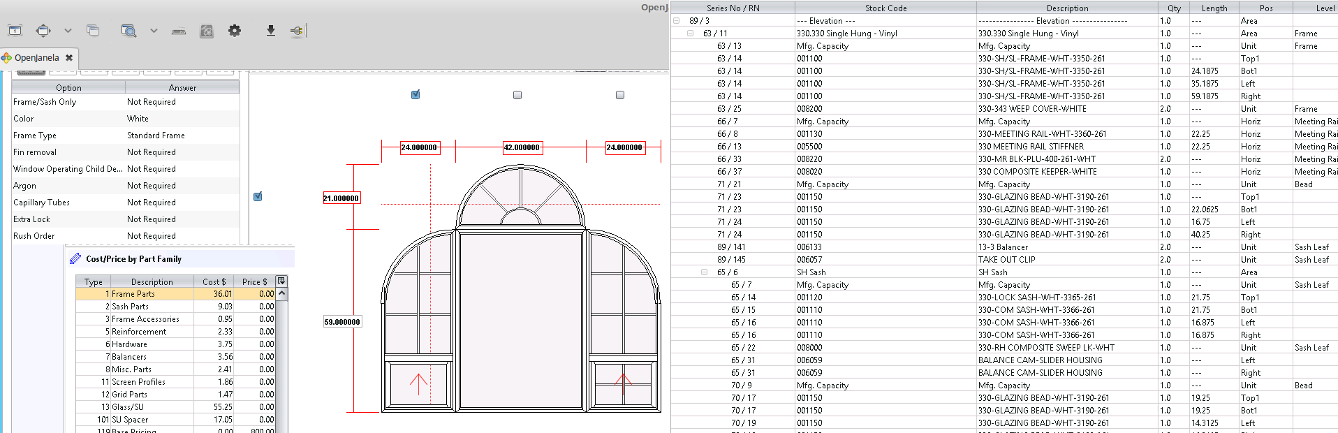
Task: Collapse the 65 / 6 SH Sash node
Action: (705, 272)
